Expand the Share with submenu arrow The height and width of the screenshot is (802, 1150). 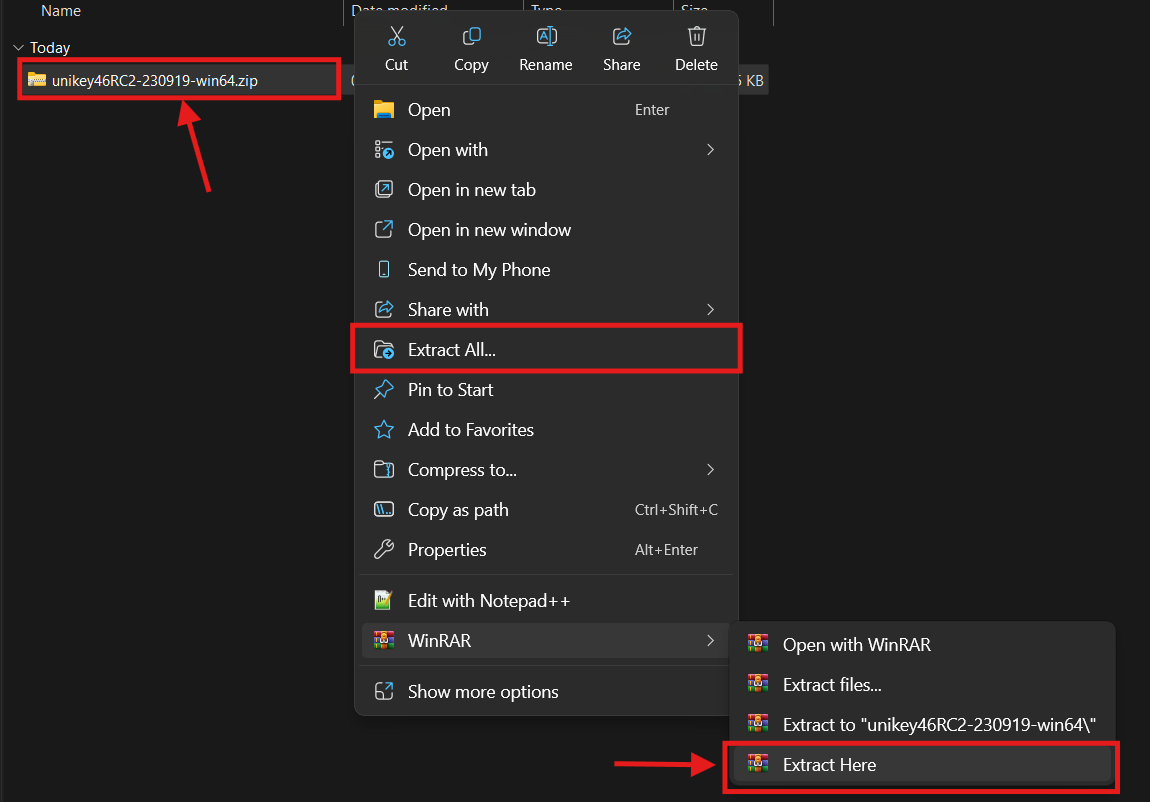click(x=710, y=310)
